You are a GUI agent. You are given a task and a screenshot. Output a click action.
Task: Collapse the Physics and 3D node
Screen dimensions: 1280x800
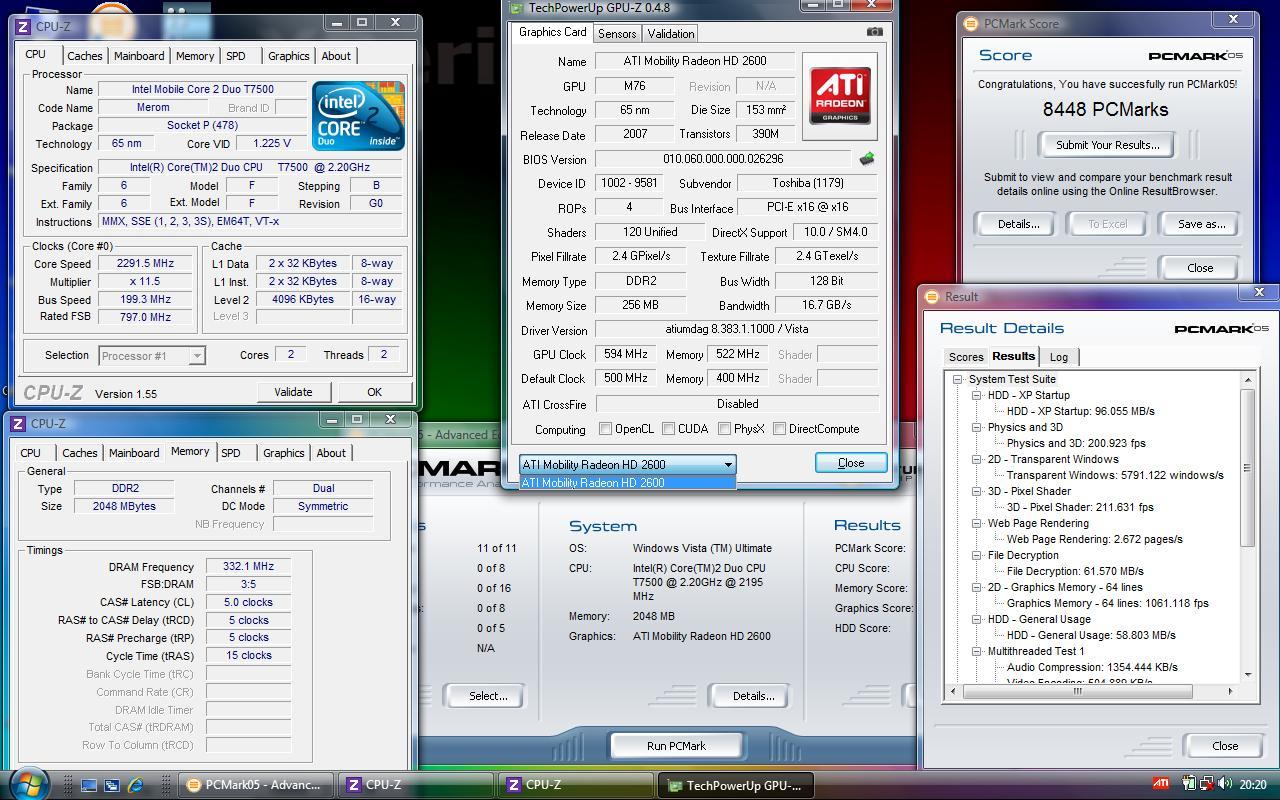click(977, 427)
